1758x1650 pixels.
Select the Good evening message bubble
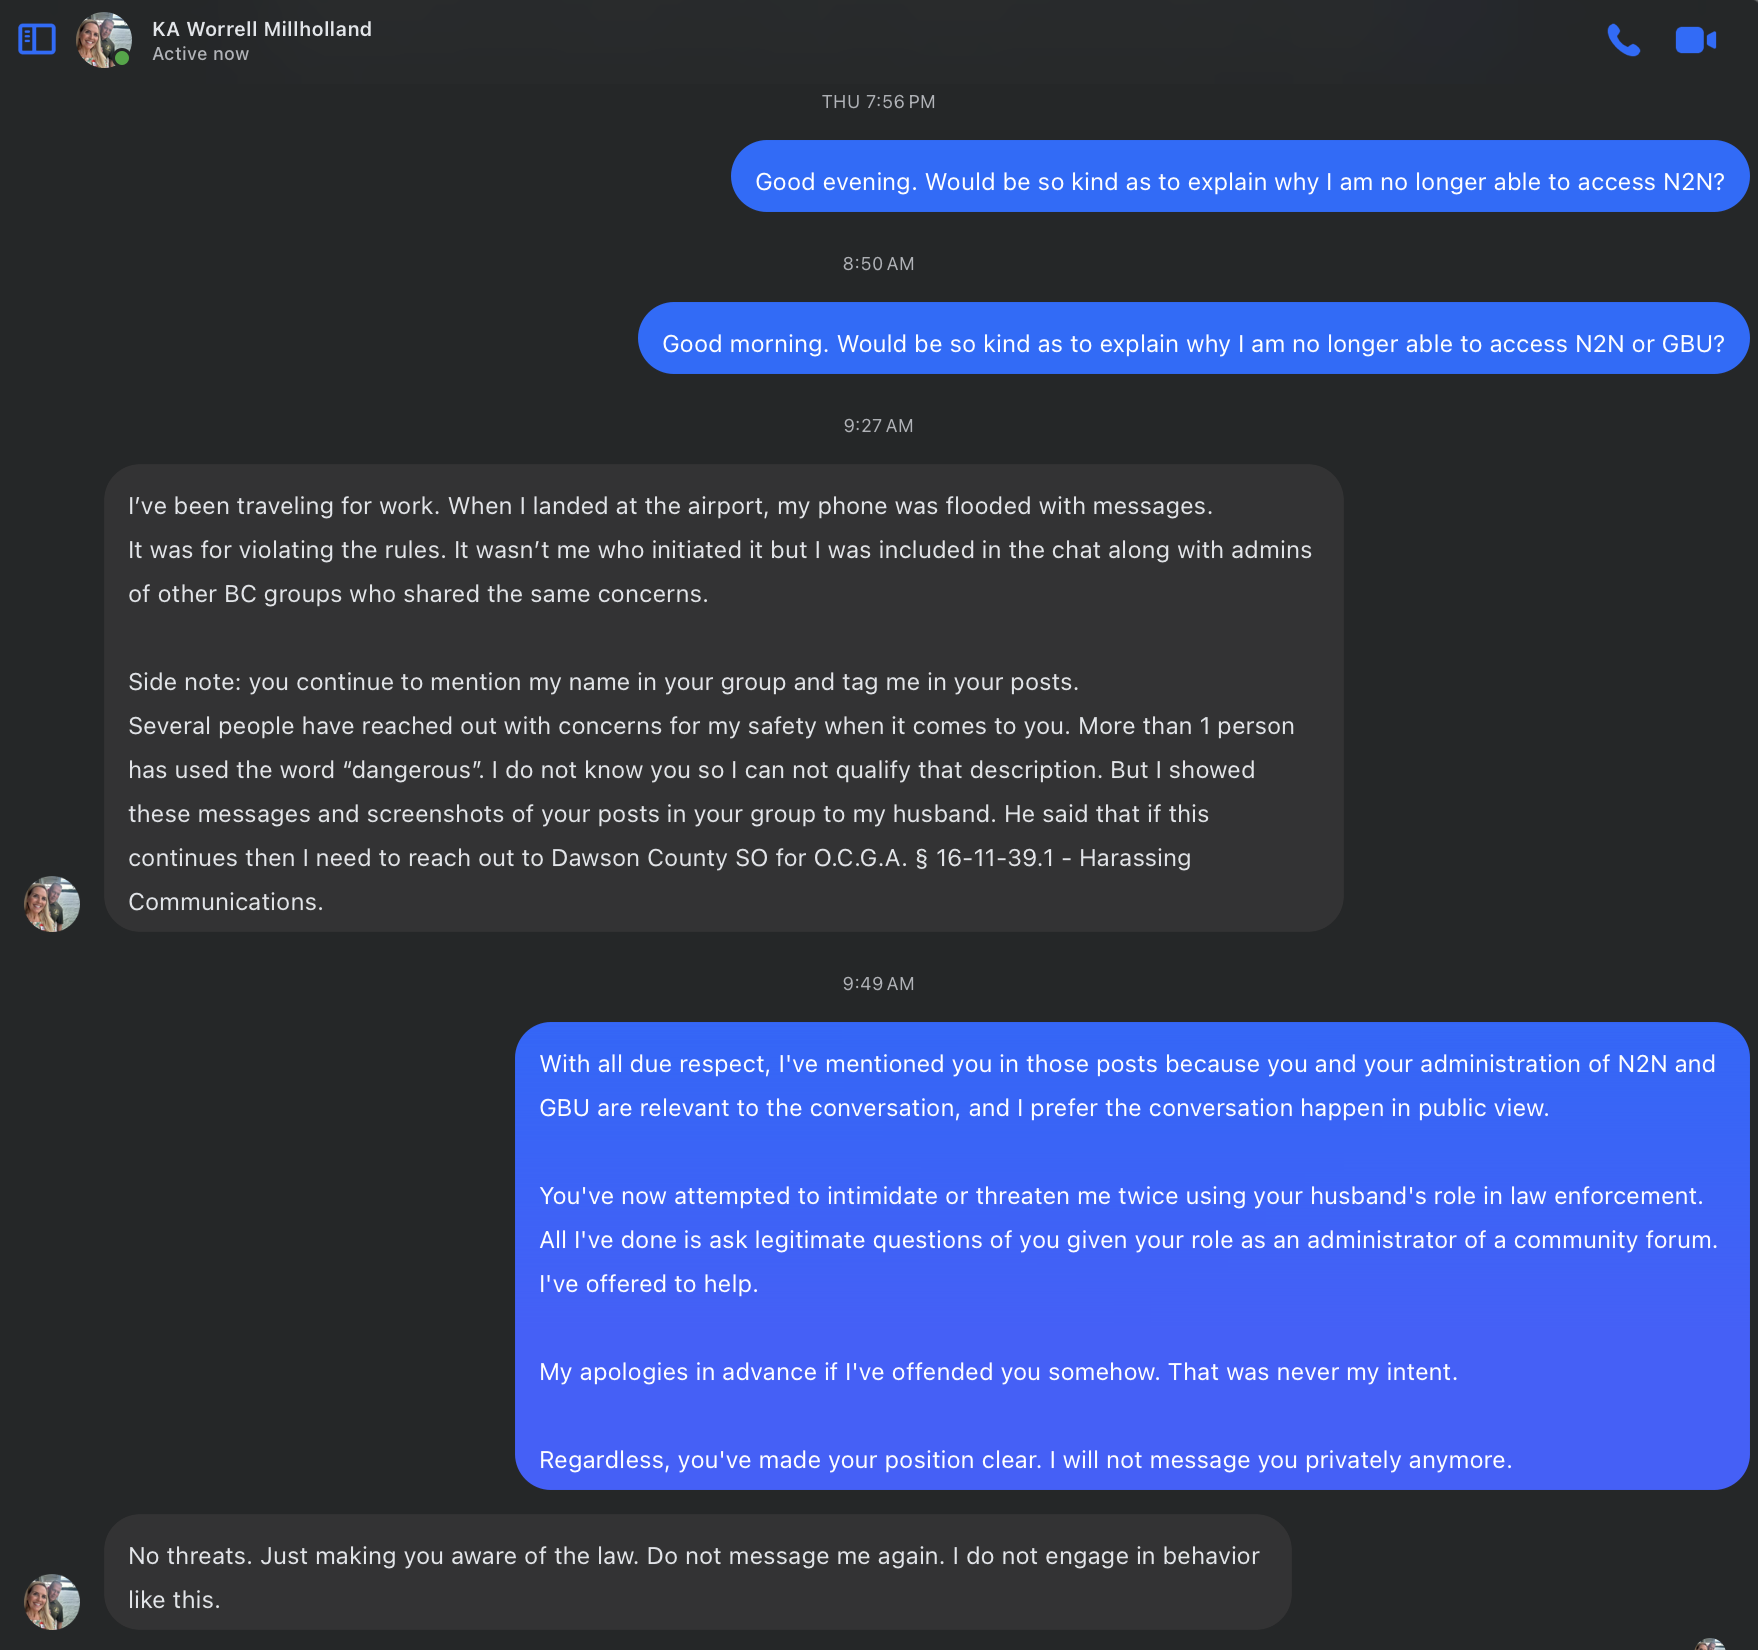pos(1240,176)
